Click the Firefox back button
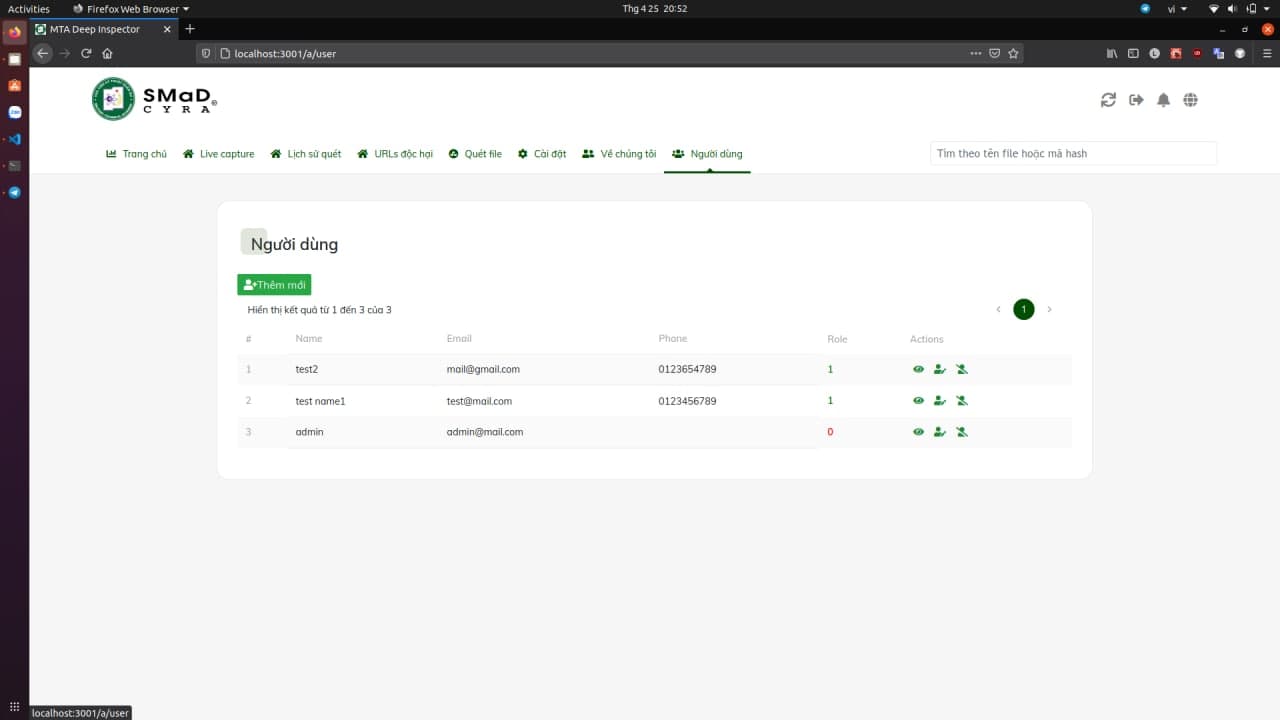1280x720 pixels. [x=43, y=53]
